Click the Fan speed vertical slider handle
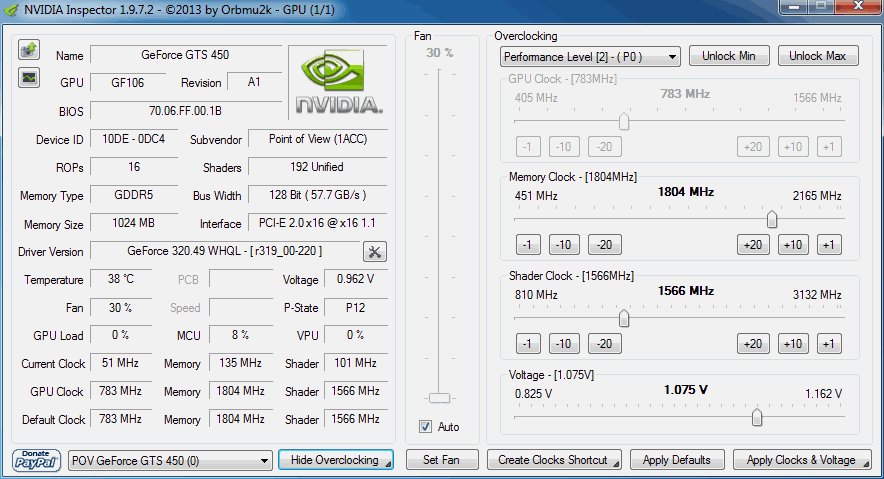 click(439, 398)
